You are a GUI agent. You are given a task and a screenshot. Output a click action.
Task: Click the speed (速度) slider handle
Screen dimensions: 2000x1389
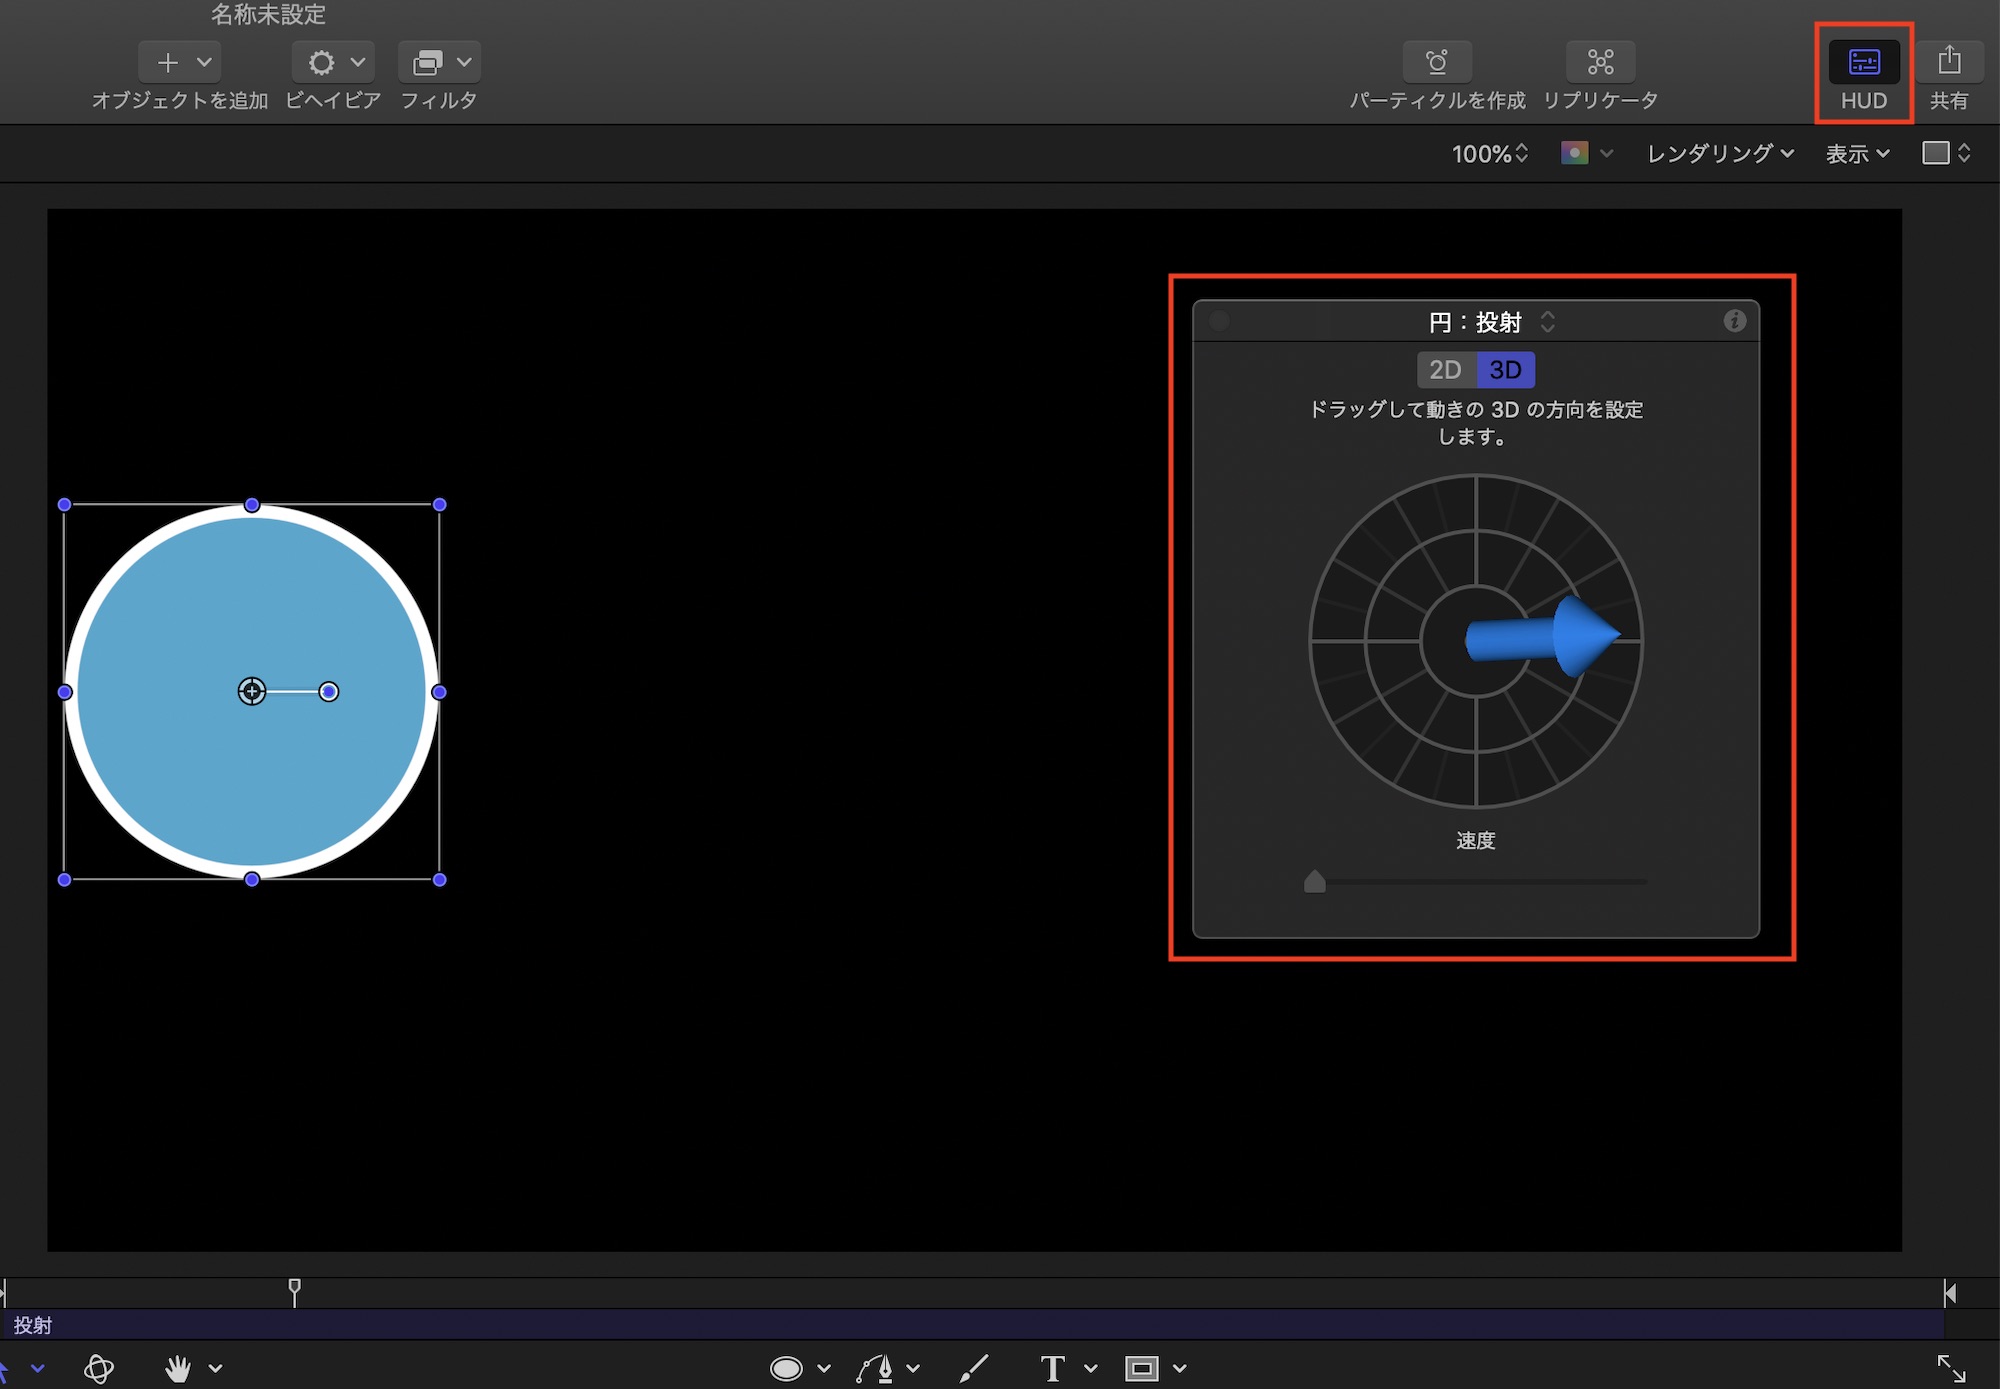[x=1315, y=881]
